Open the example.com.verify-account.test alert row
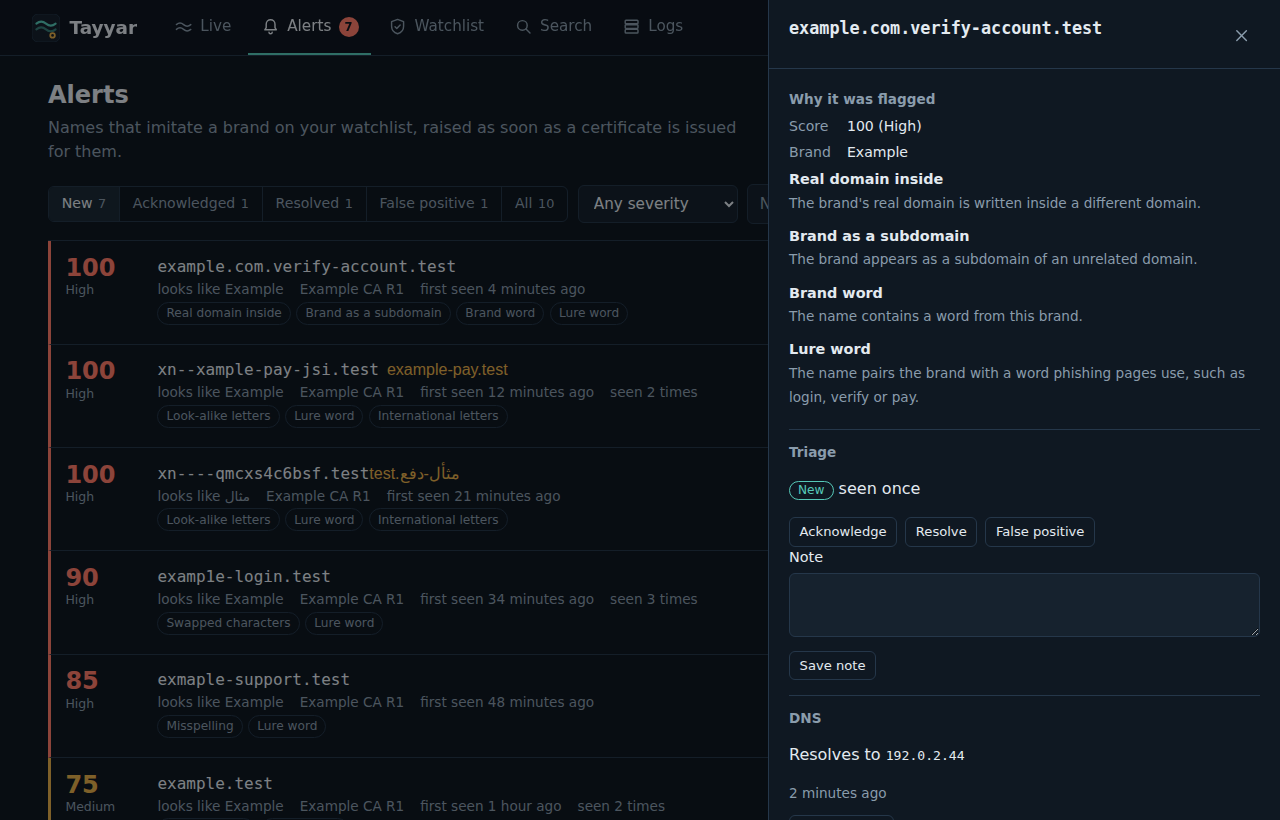Image resolution: width=1280 pixels, height=820 pixels. point(408,292)
